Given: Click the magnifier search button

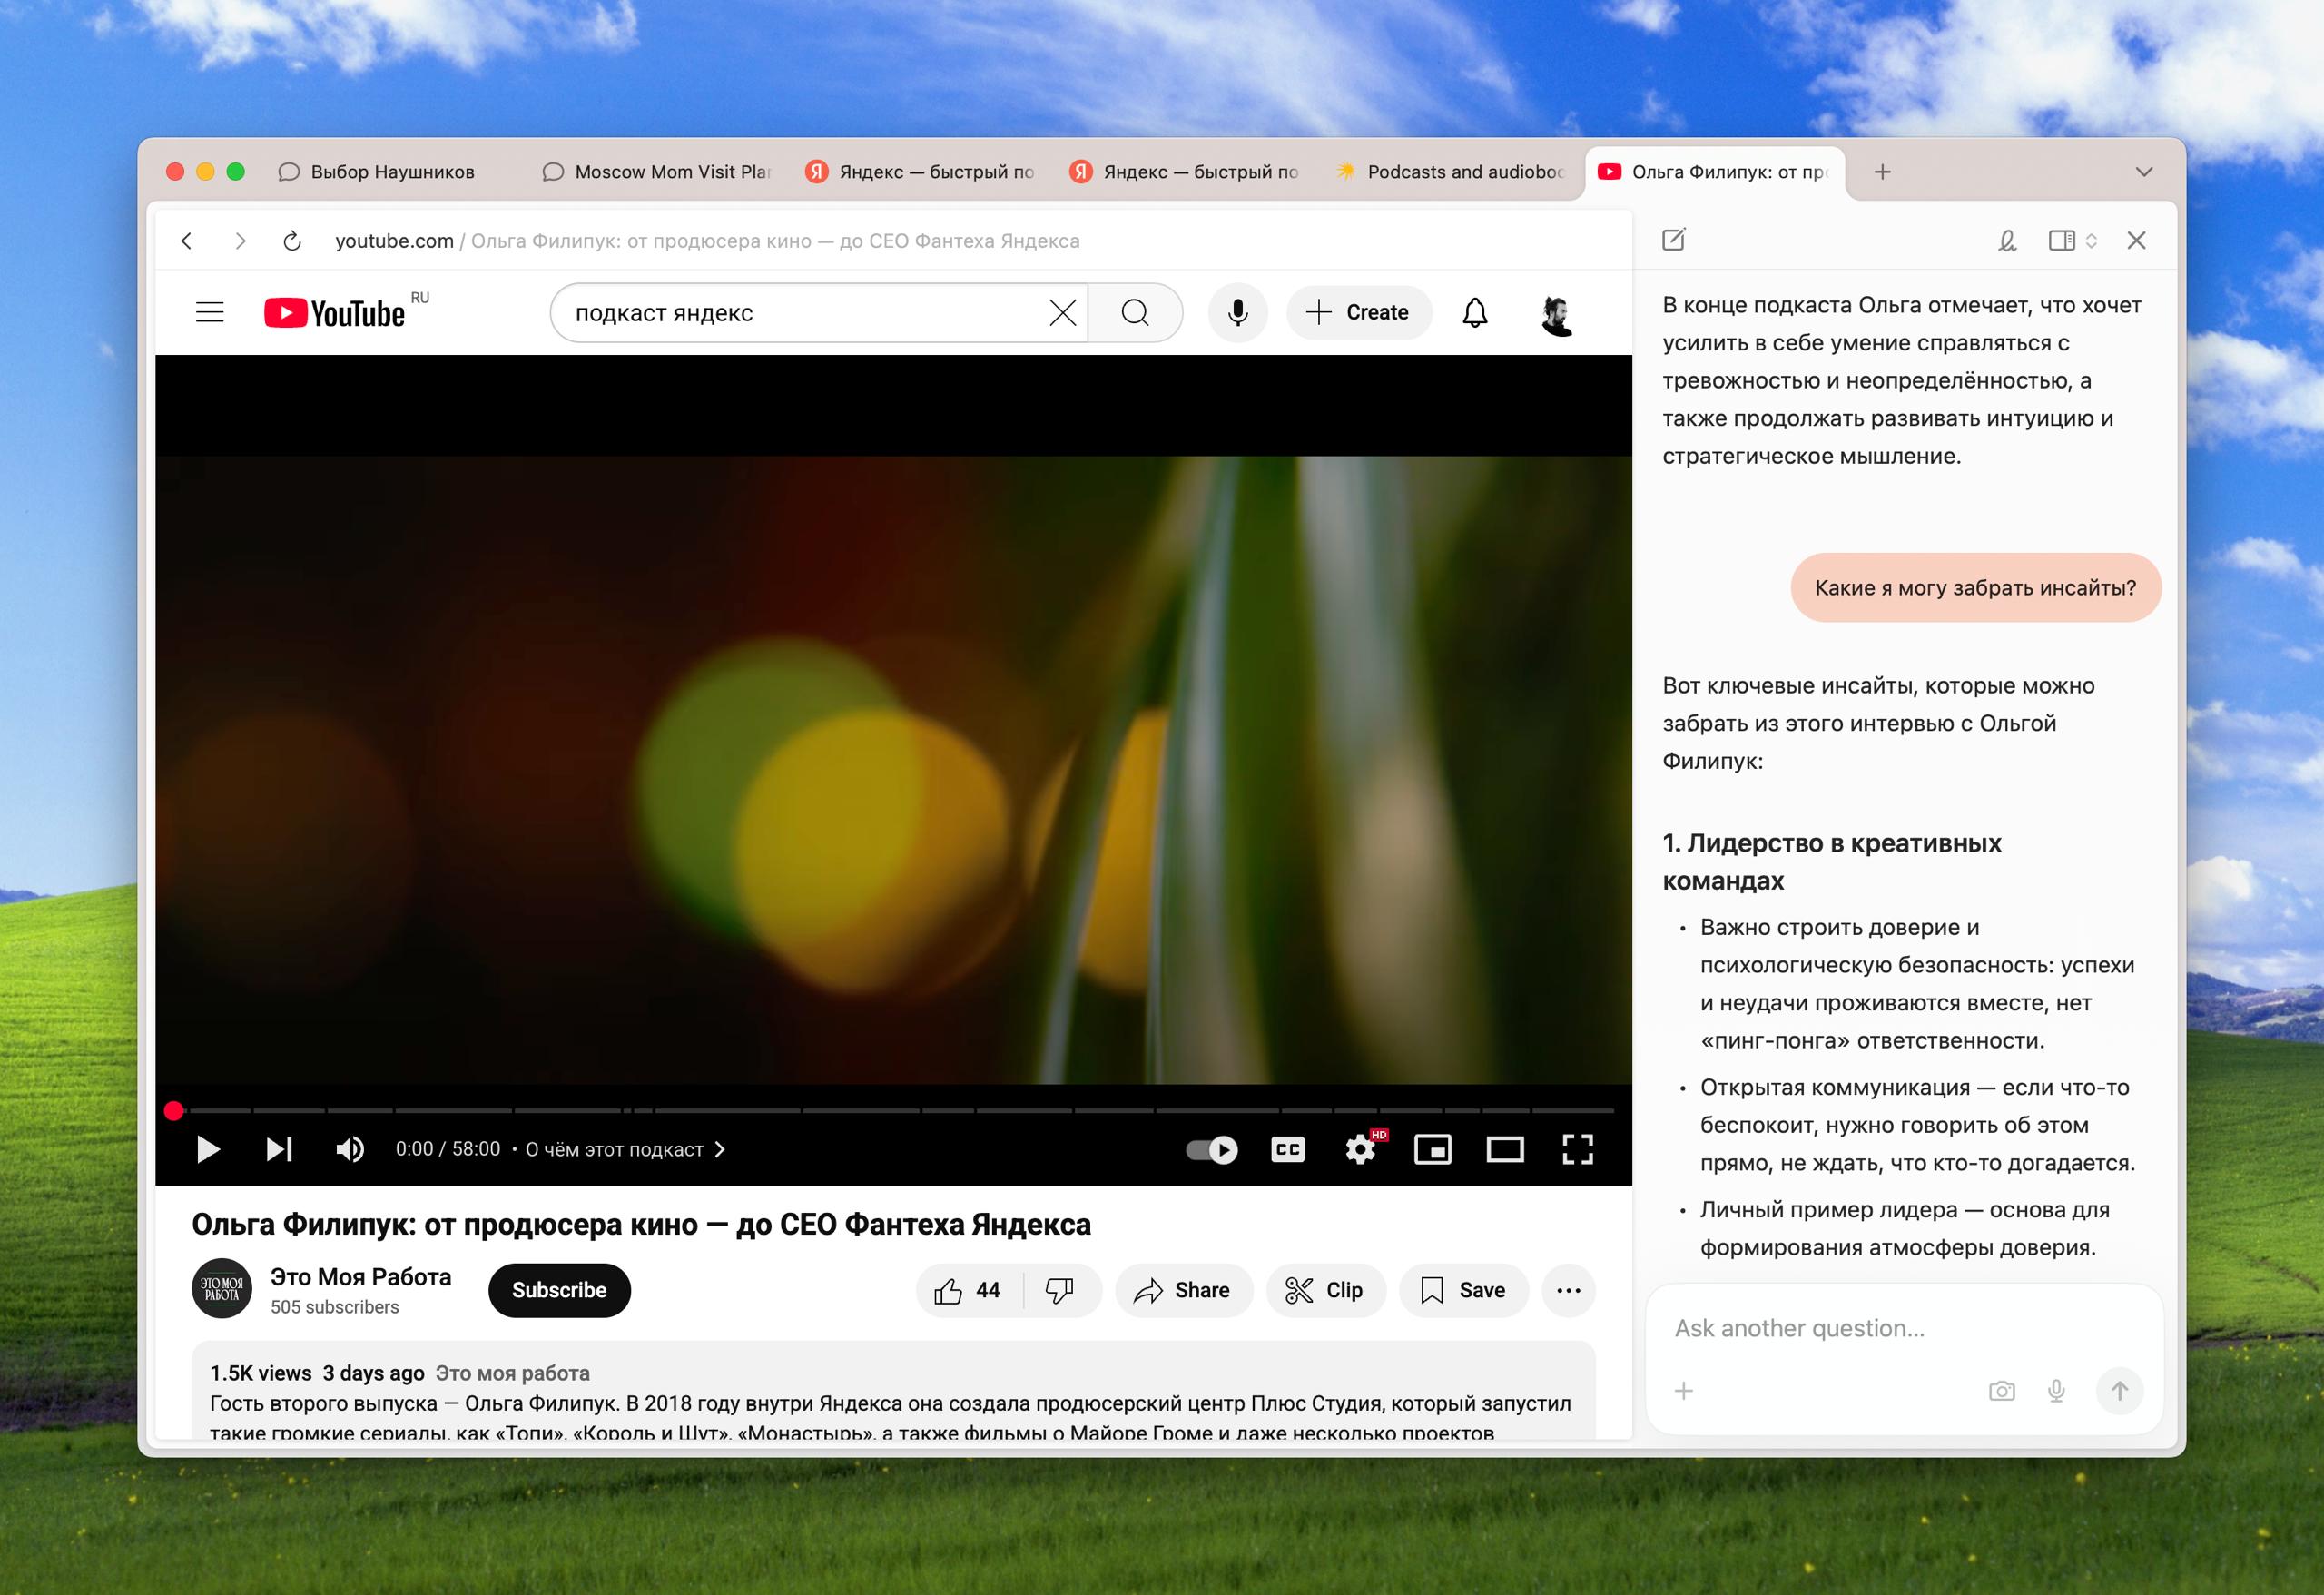Looking at the screenshot, I should [1135, 313].
